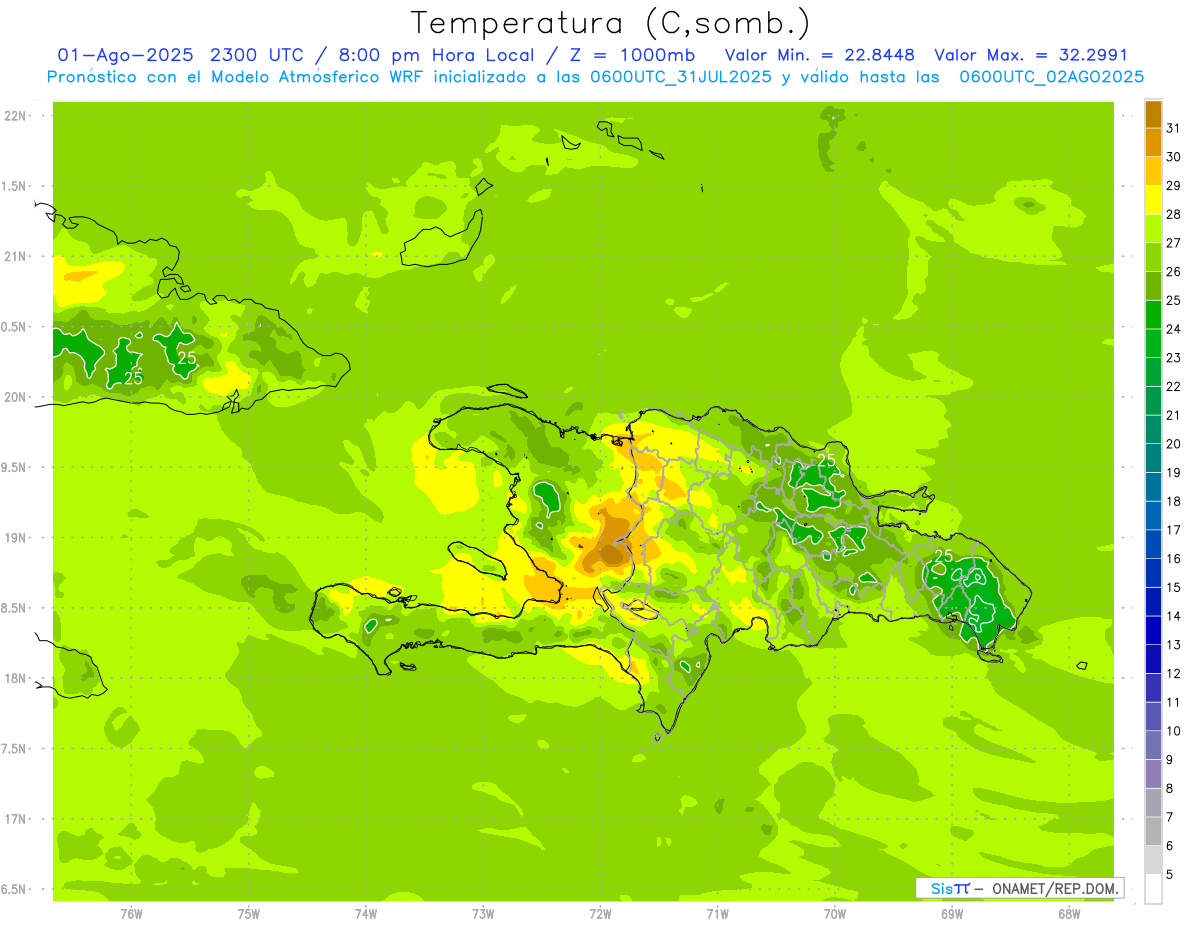Click the "29" color scale label
The width and height of the screenshot is (1200, 927).
[x=1173, y=186]
